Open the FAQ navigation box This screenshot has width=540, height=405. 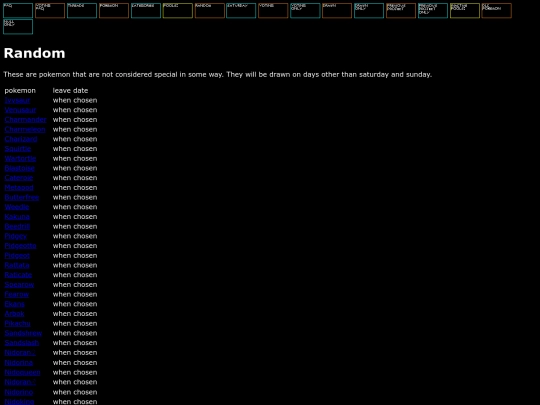coord(18,11)
